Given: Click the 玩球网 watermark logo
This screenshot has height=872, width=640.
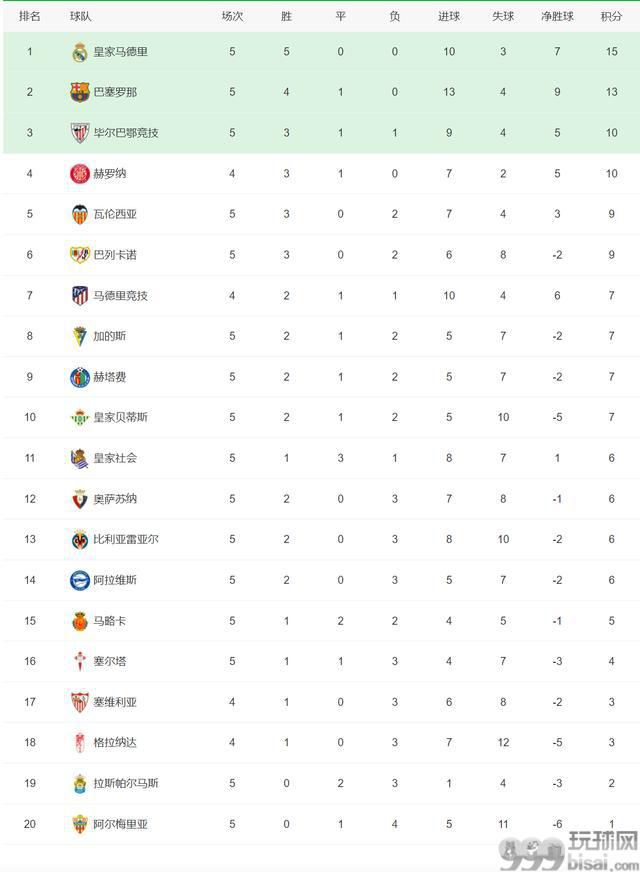Looking at the screenshot, I should (569, 851).
